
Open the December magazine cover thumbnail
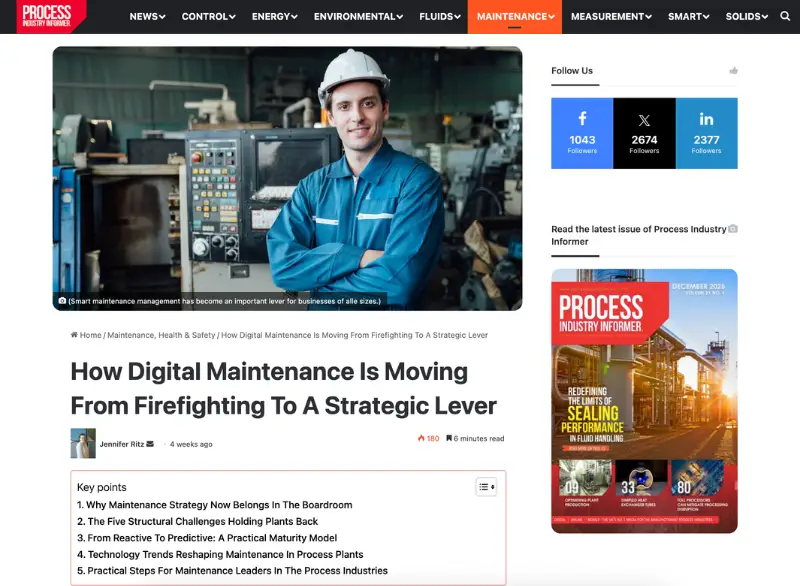pyautogui.click(x=644, y=400)
